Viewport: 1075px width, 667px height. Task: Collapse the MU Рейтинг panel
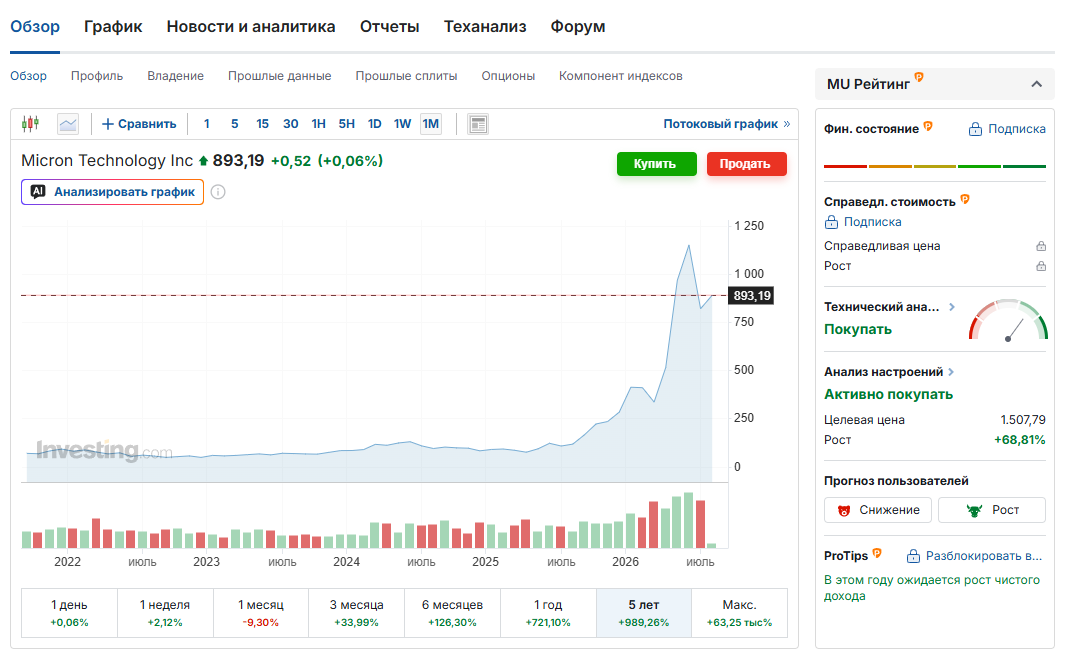pyautogui.click(x=1037, y=84)
